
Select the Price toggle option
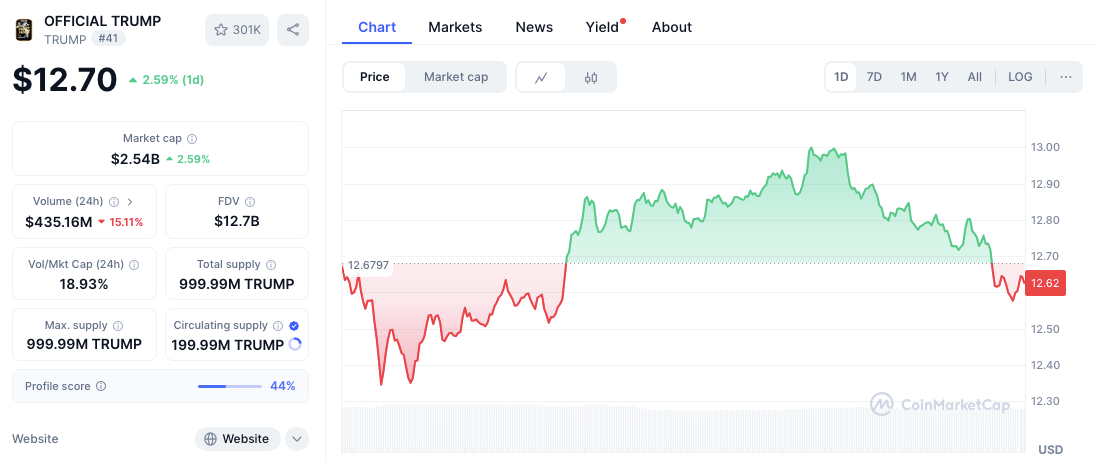coord(375,77)
